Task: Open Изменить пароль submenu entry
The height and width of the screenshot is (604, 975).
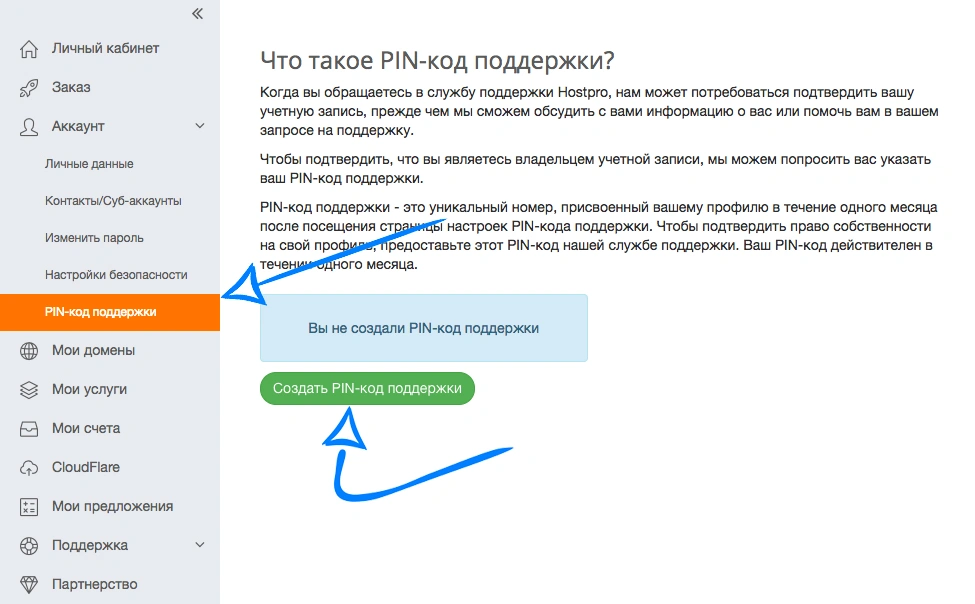Action: tap(94, 238)
